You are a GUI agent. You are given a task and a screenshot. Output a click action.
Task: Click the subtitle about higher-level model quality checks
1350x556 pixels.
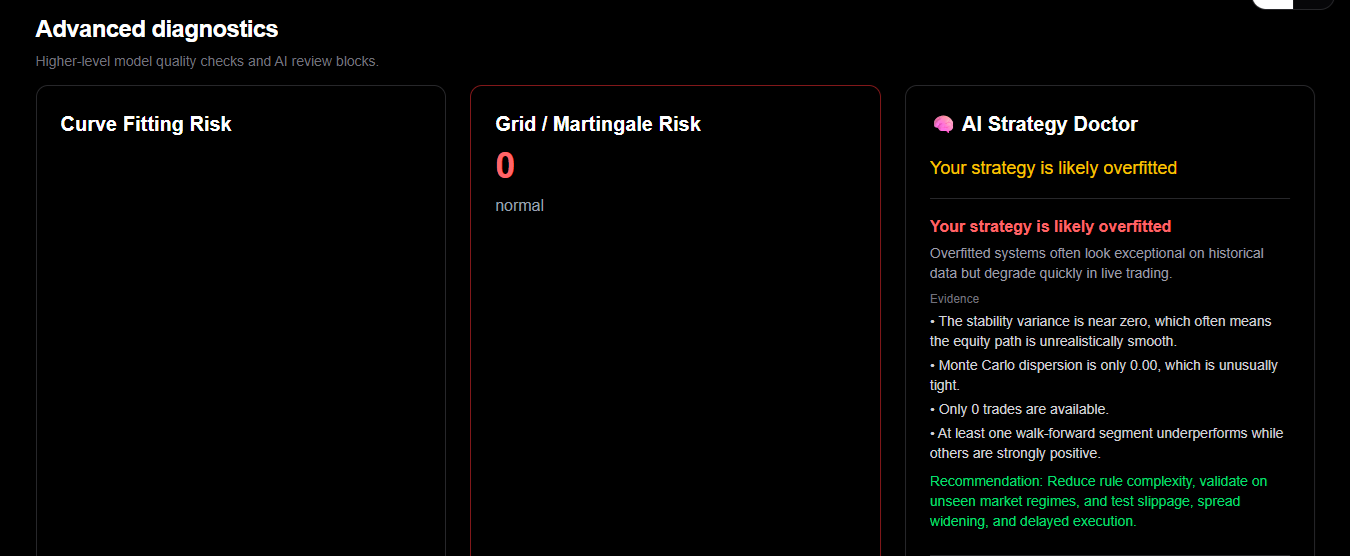pyautogui.click(x=207, y=61)
